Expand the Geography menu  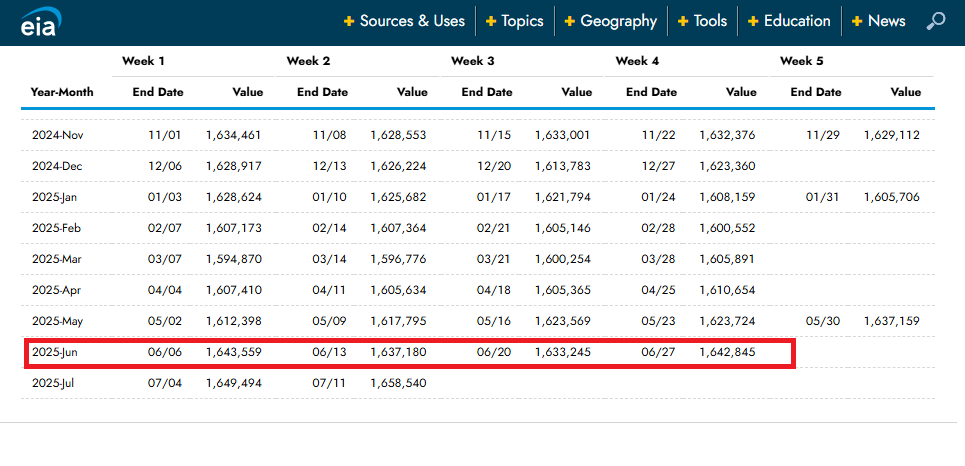[618, 21]
